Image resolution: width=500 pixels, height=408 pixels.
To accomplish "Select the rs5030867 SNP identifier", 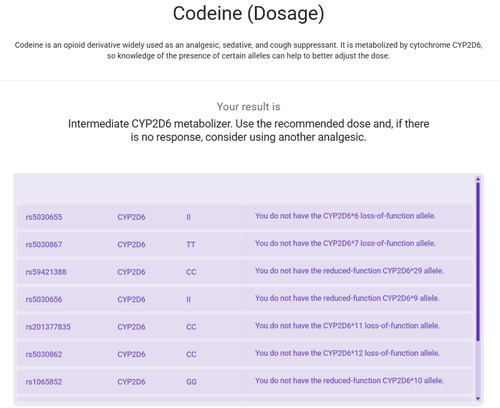I will pos(44,244).
